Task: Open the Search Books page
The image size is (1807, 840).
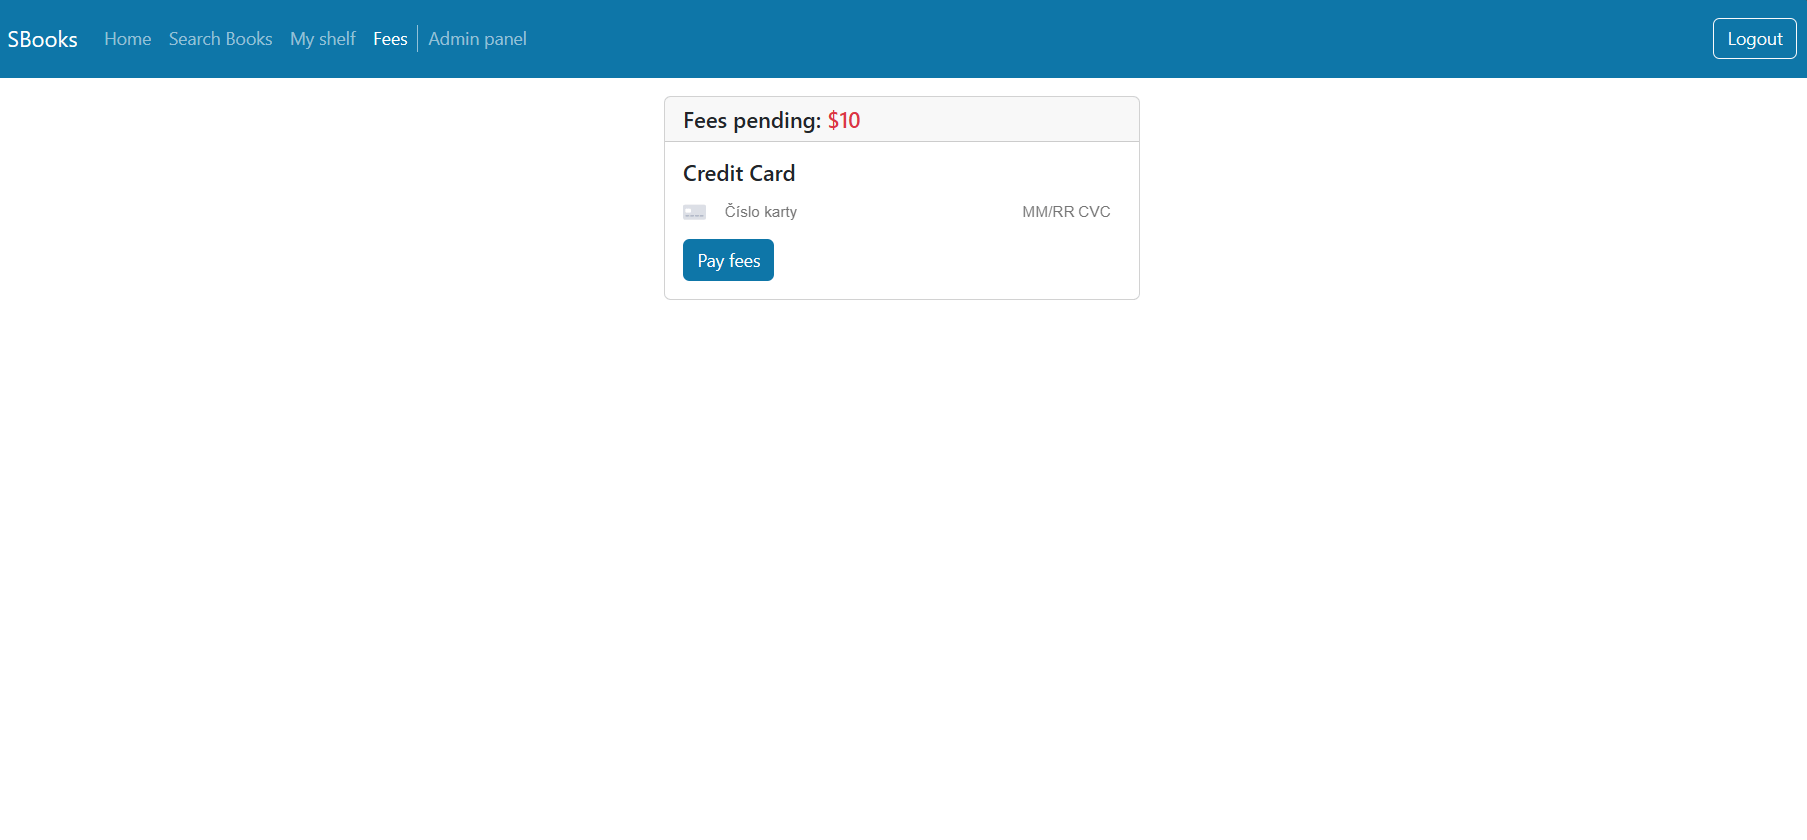Action: pos(221,39)
